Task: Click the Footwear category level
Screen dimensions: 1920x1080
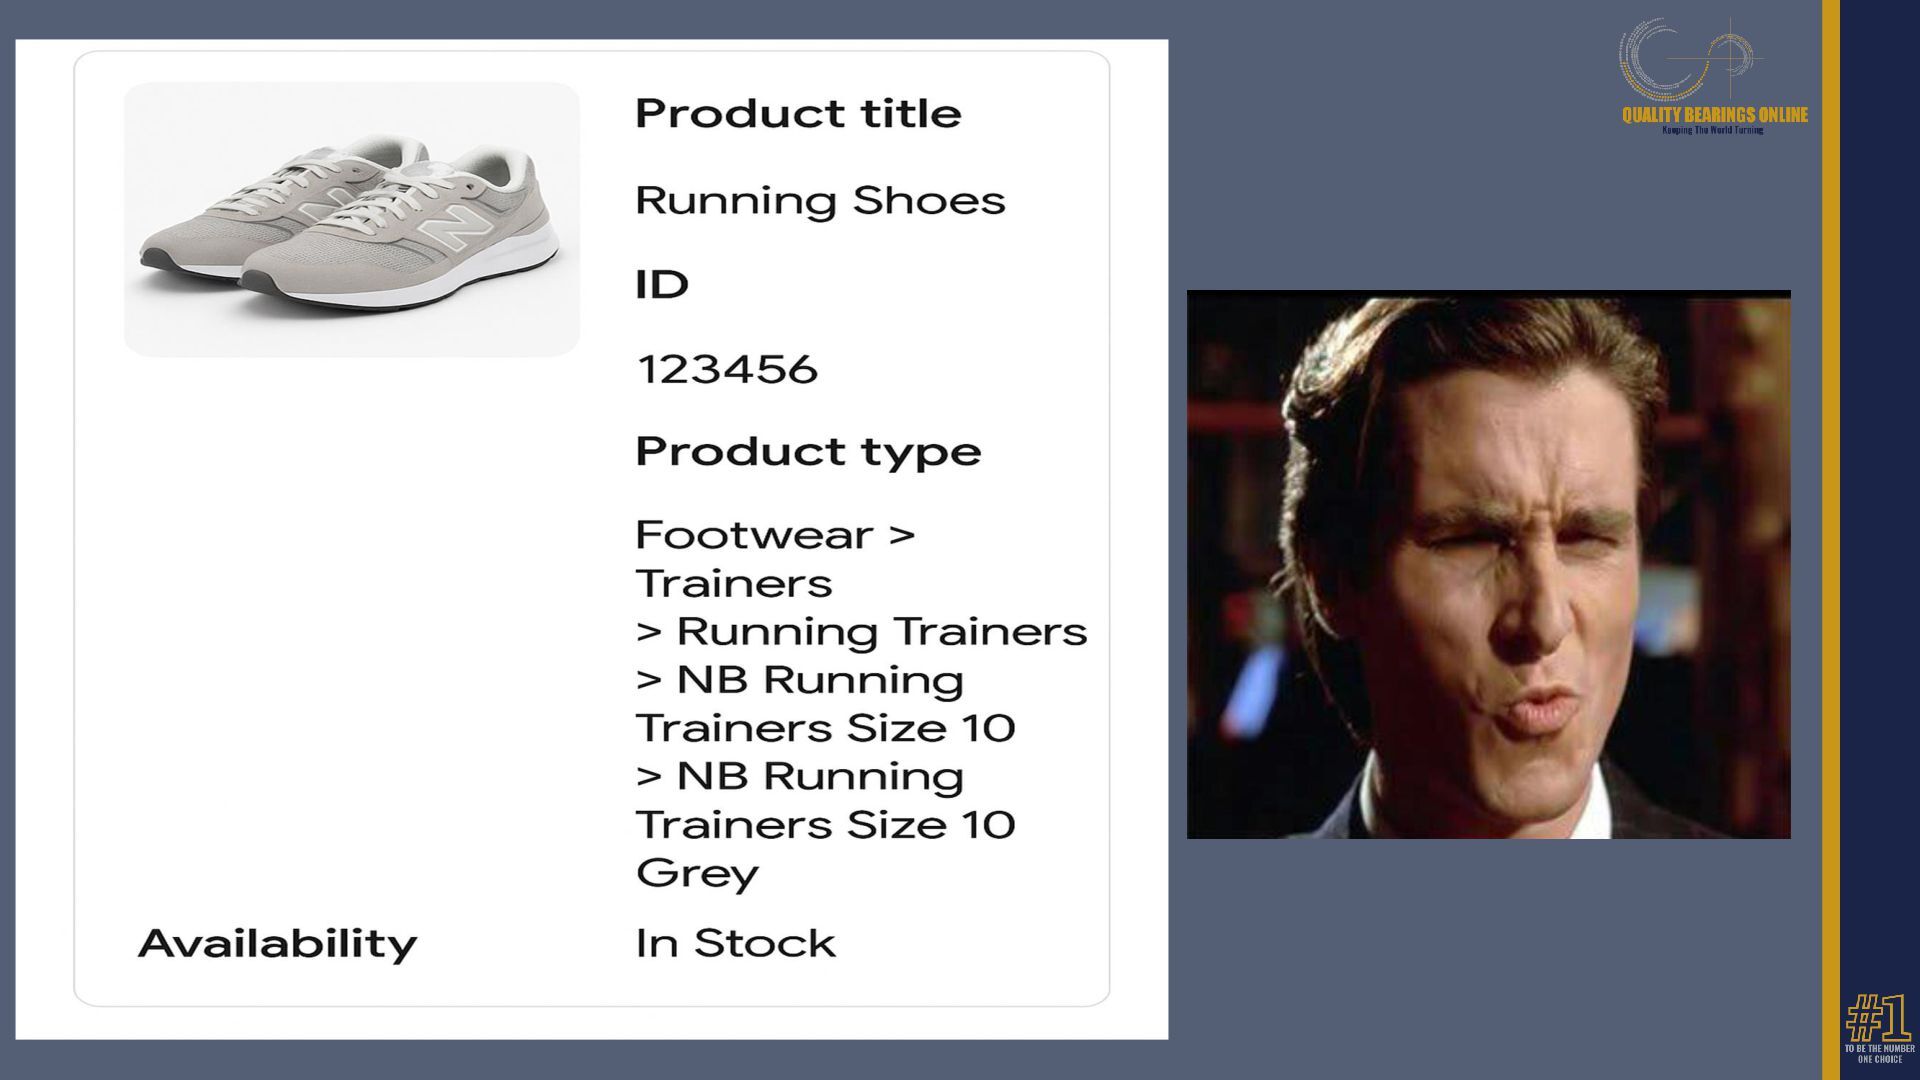Action: point(755,535)
